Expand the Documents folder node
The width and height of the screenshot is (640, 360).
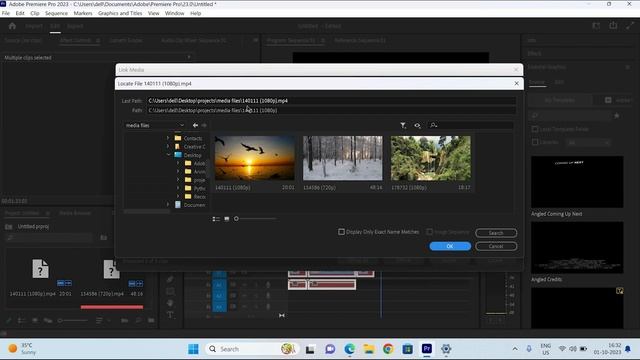click(x=168, y=205)
